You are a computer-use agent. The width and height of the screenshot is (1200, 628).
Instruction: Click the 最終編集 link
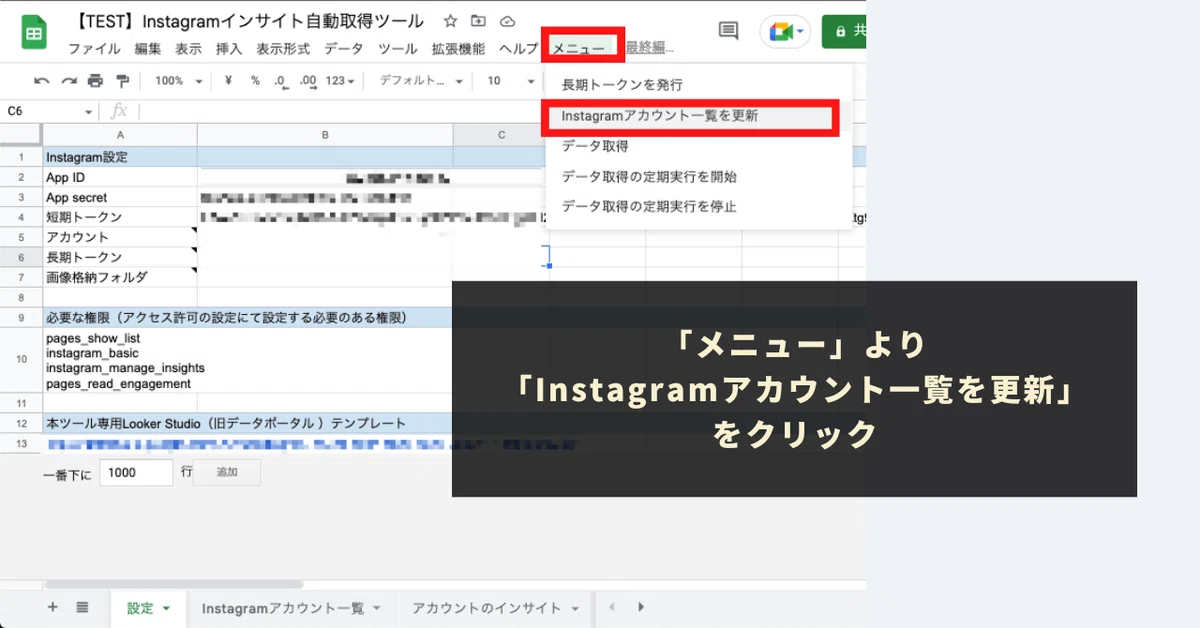tap(650, 48)
